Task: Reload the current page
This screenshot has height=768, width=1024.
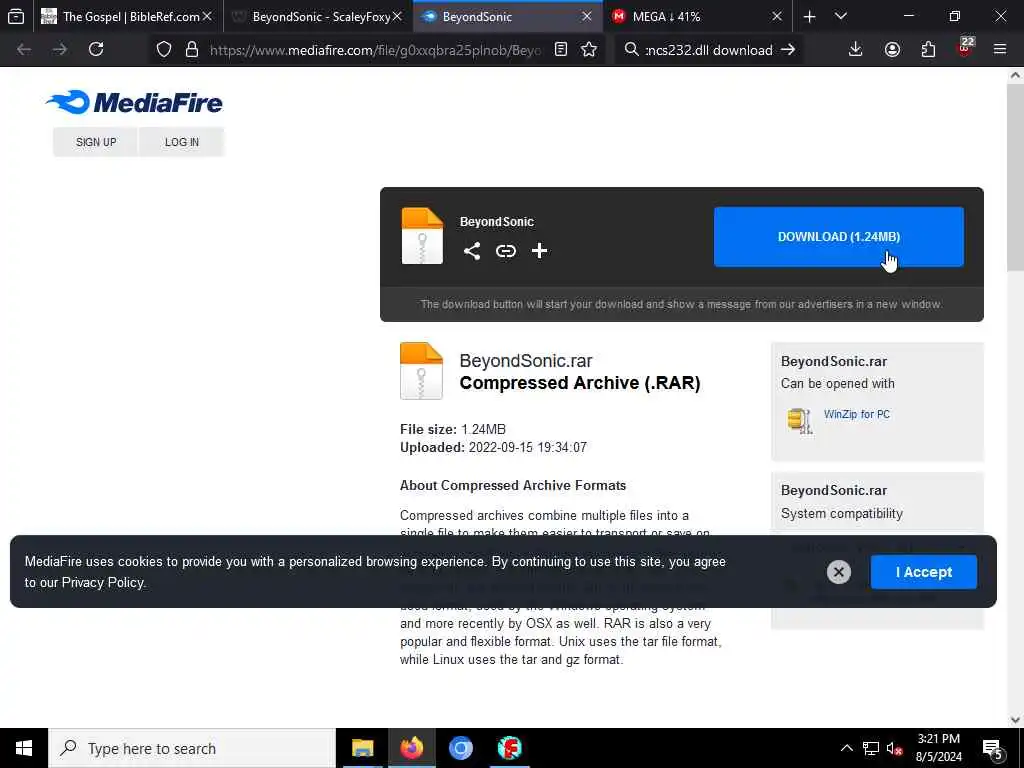Action: pos(96,49)
